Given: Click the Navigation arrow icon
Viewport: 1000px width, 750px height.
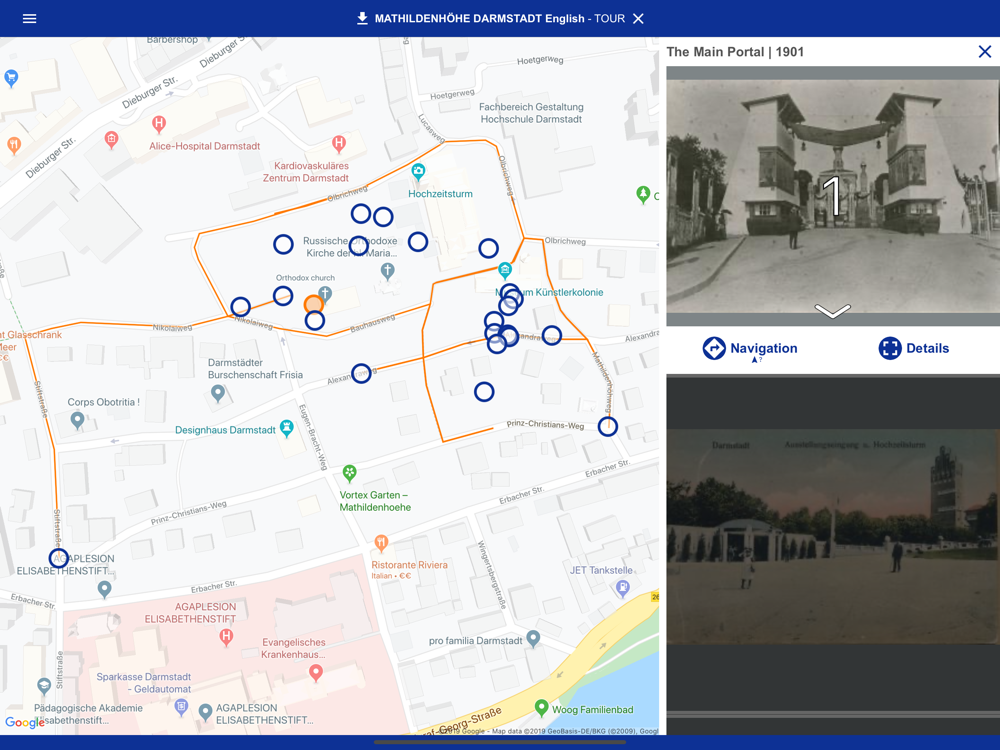Looking at the screenshot, I should (x=714, y=348).
